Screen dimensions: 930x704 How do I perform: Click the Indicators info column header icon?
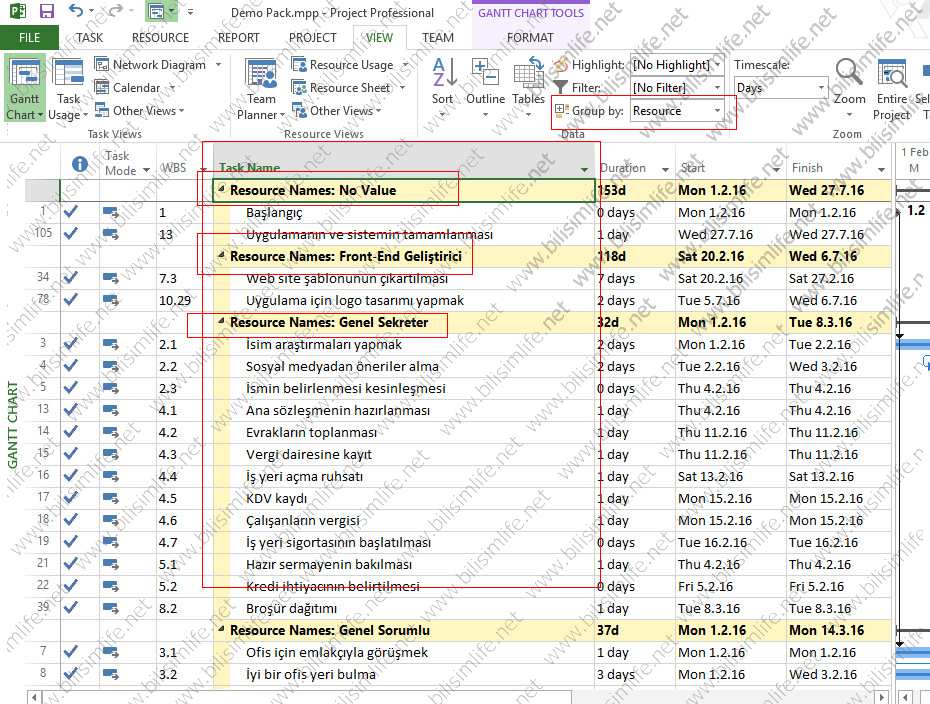(x=79, y=164)
